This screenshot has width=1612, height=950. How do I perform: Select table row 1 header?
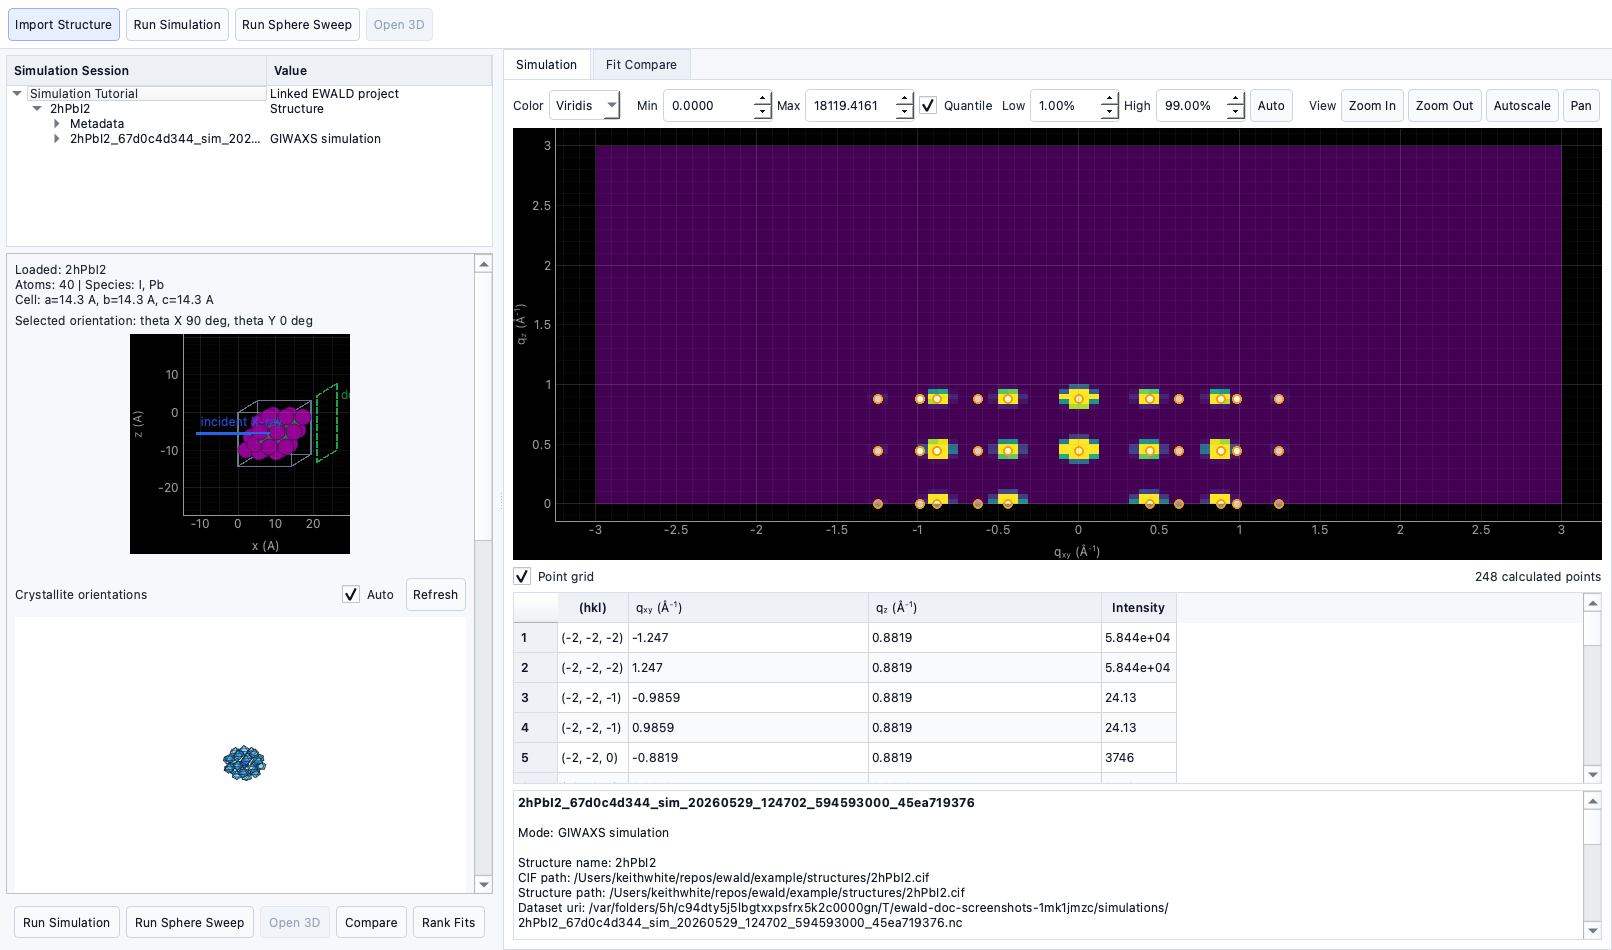click(535, 638)
